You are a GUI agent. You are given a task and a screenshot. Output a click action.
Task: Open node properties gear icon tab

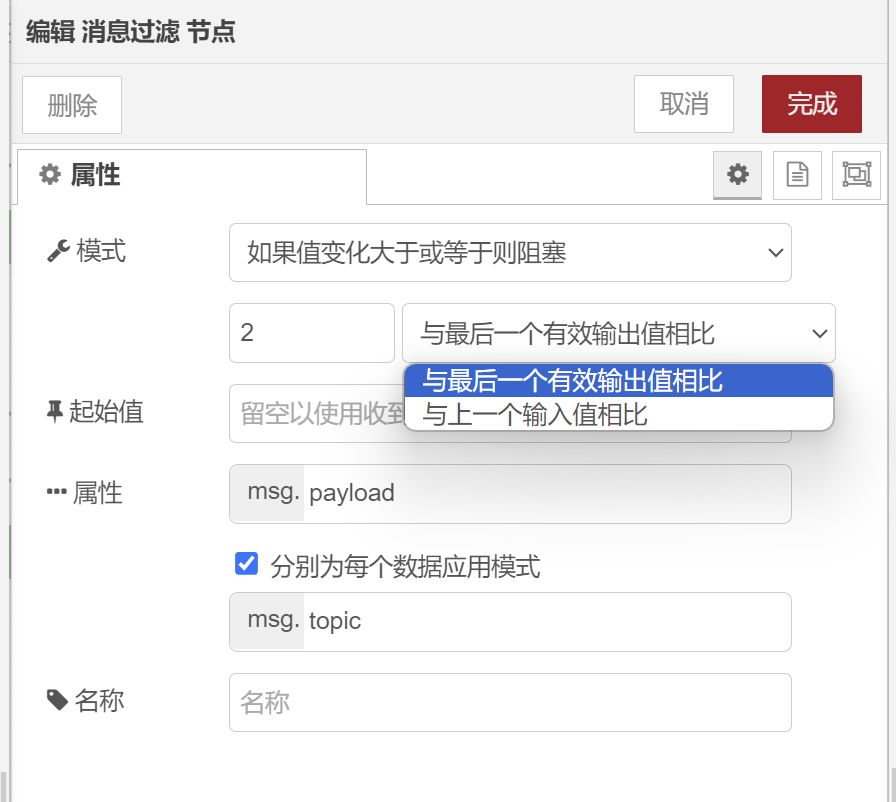(737, 175)
